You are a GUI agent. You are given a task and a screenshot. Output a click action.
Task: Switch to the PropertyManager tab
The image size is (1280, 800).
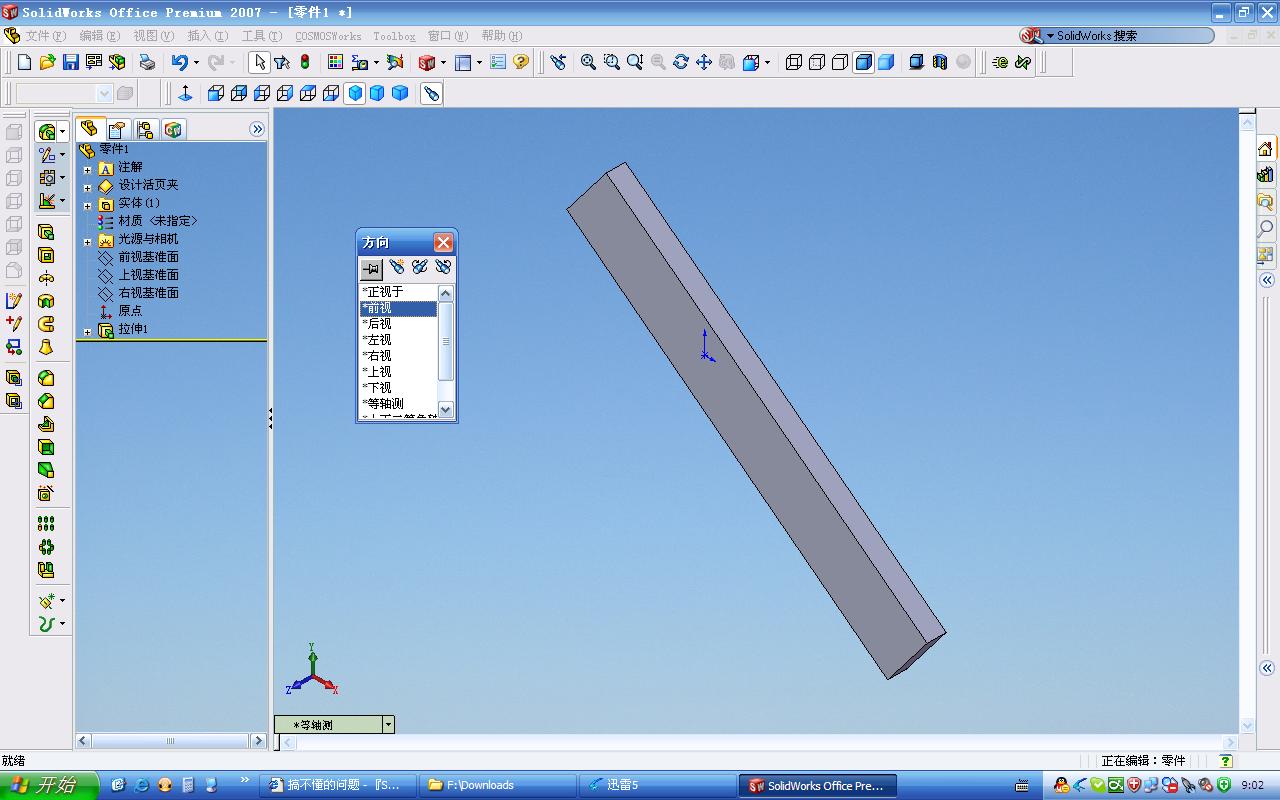tap(117, 129)
